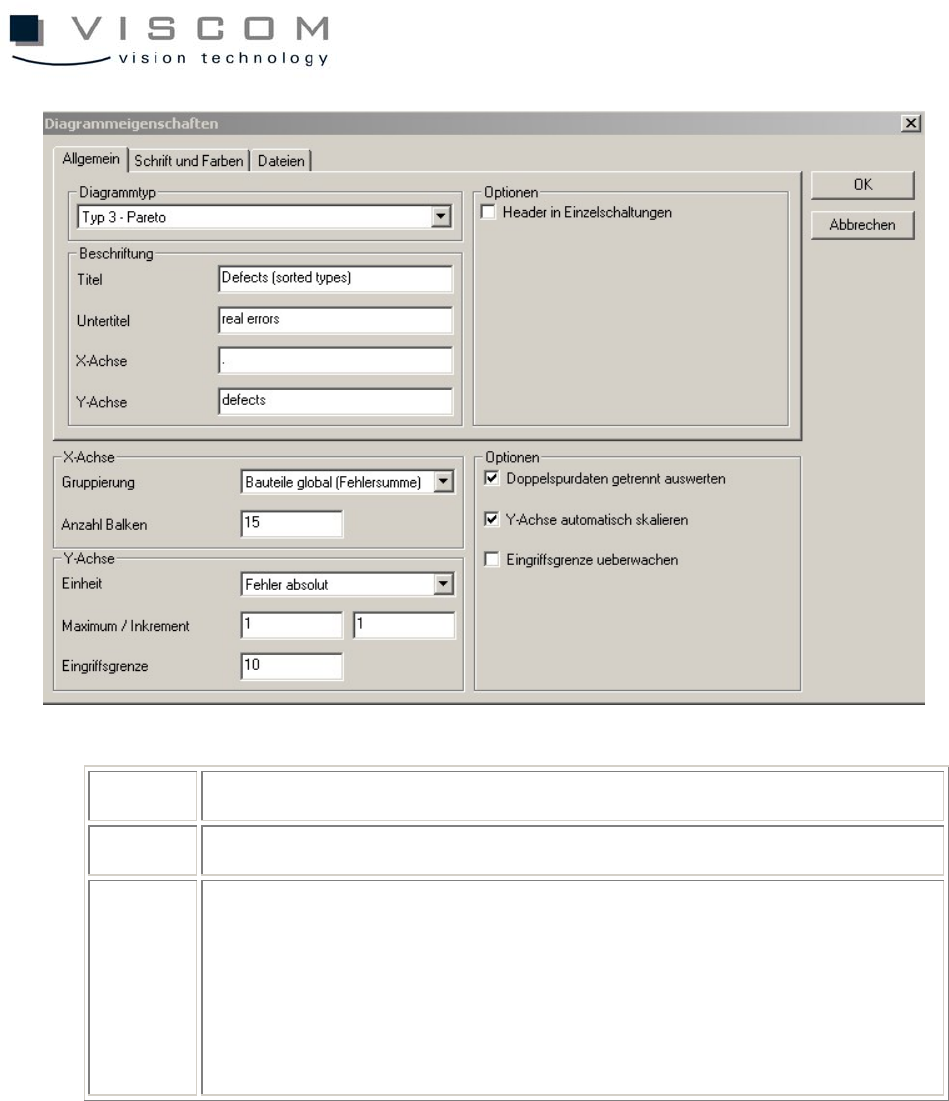Focus the Y-Achse field containing defects
949x1101 pixels.
click(x=336, y=401)
